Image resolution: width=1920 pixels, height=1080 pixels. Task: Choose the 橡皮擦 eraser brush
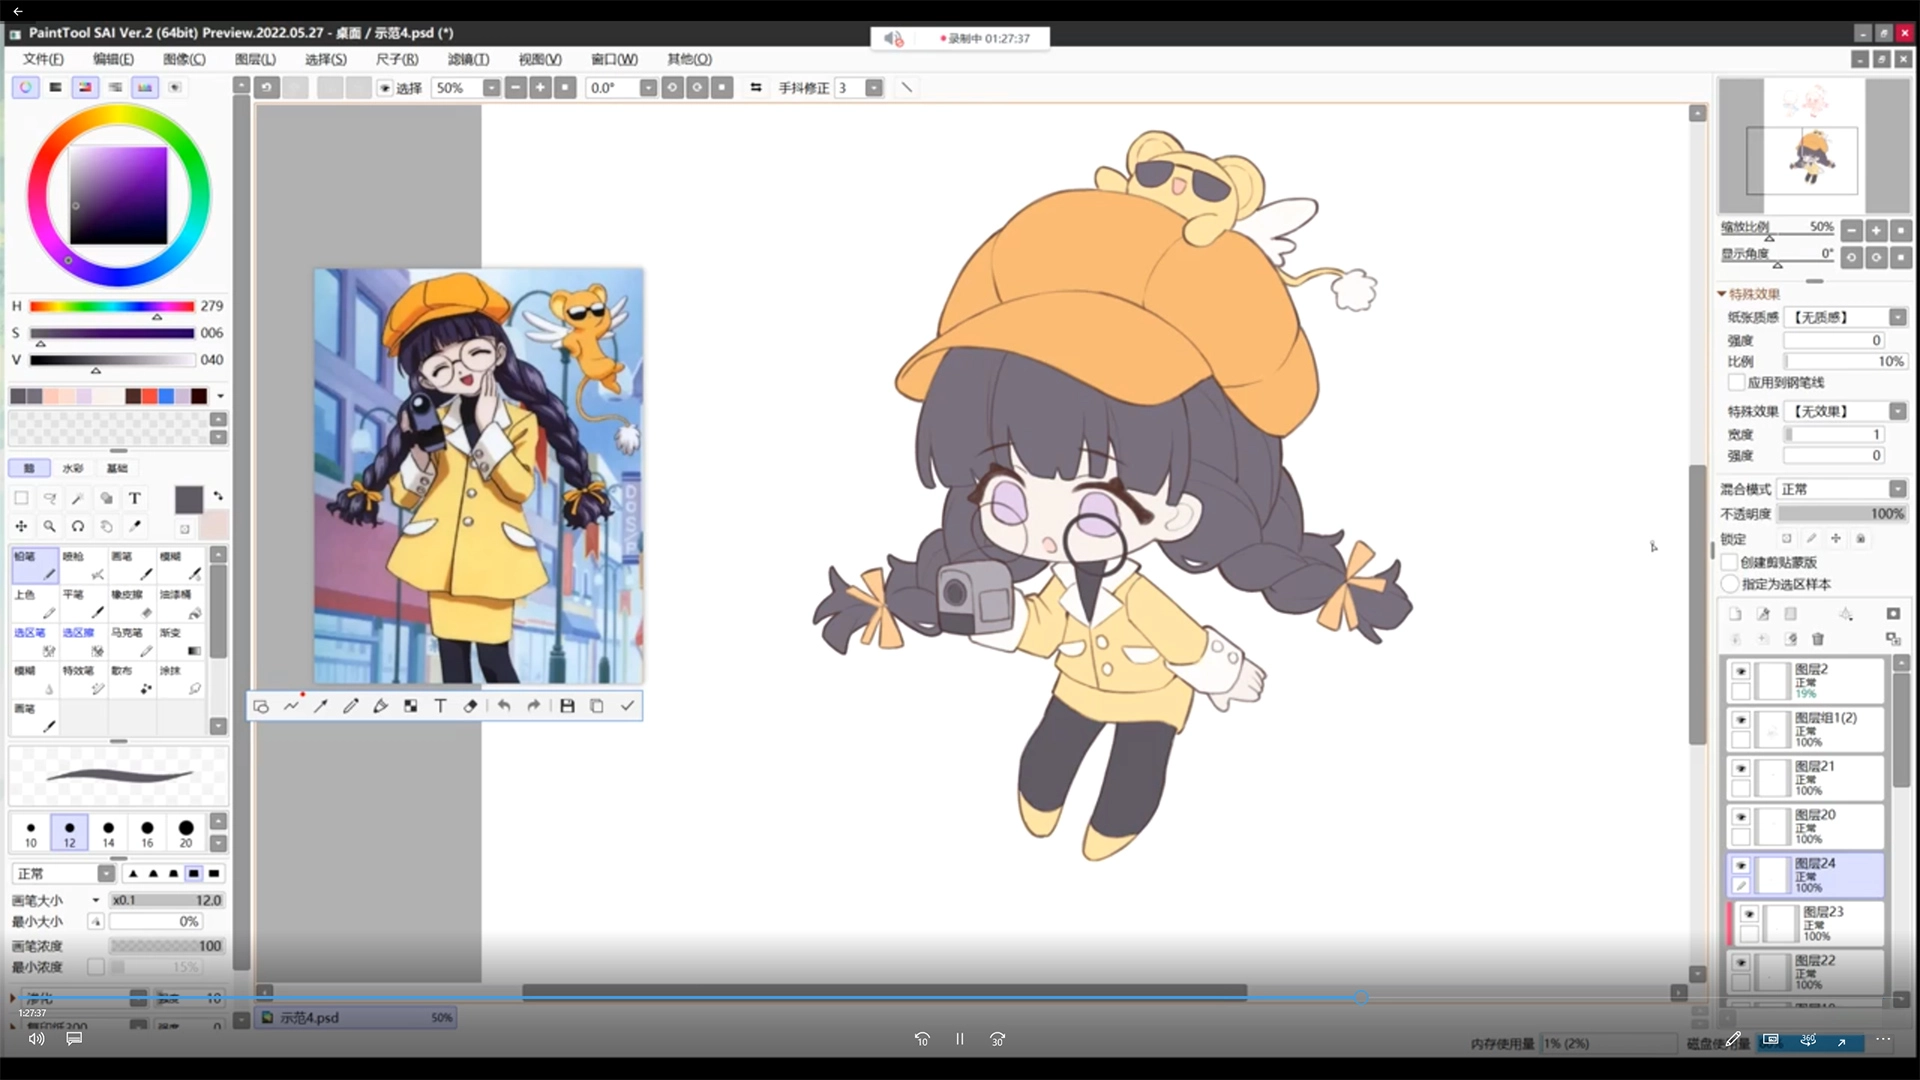(133, 603)
